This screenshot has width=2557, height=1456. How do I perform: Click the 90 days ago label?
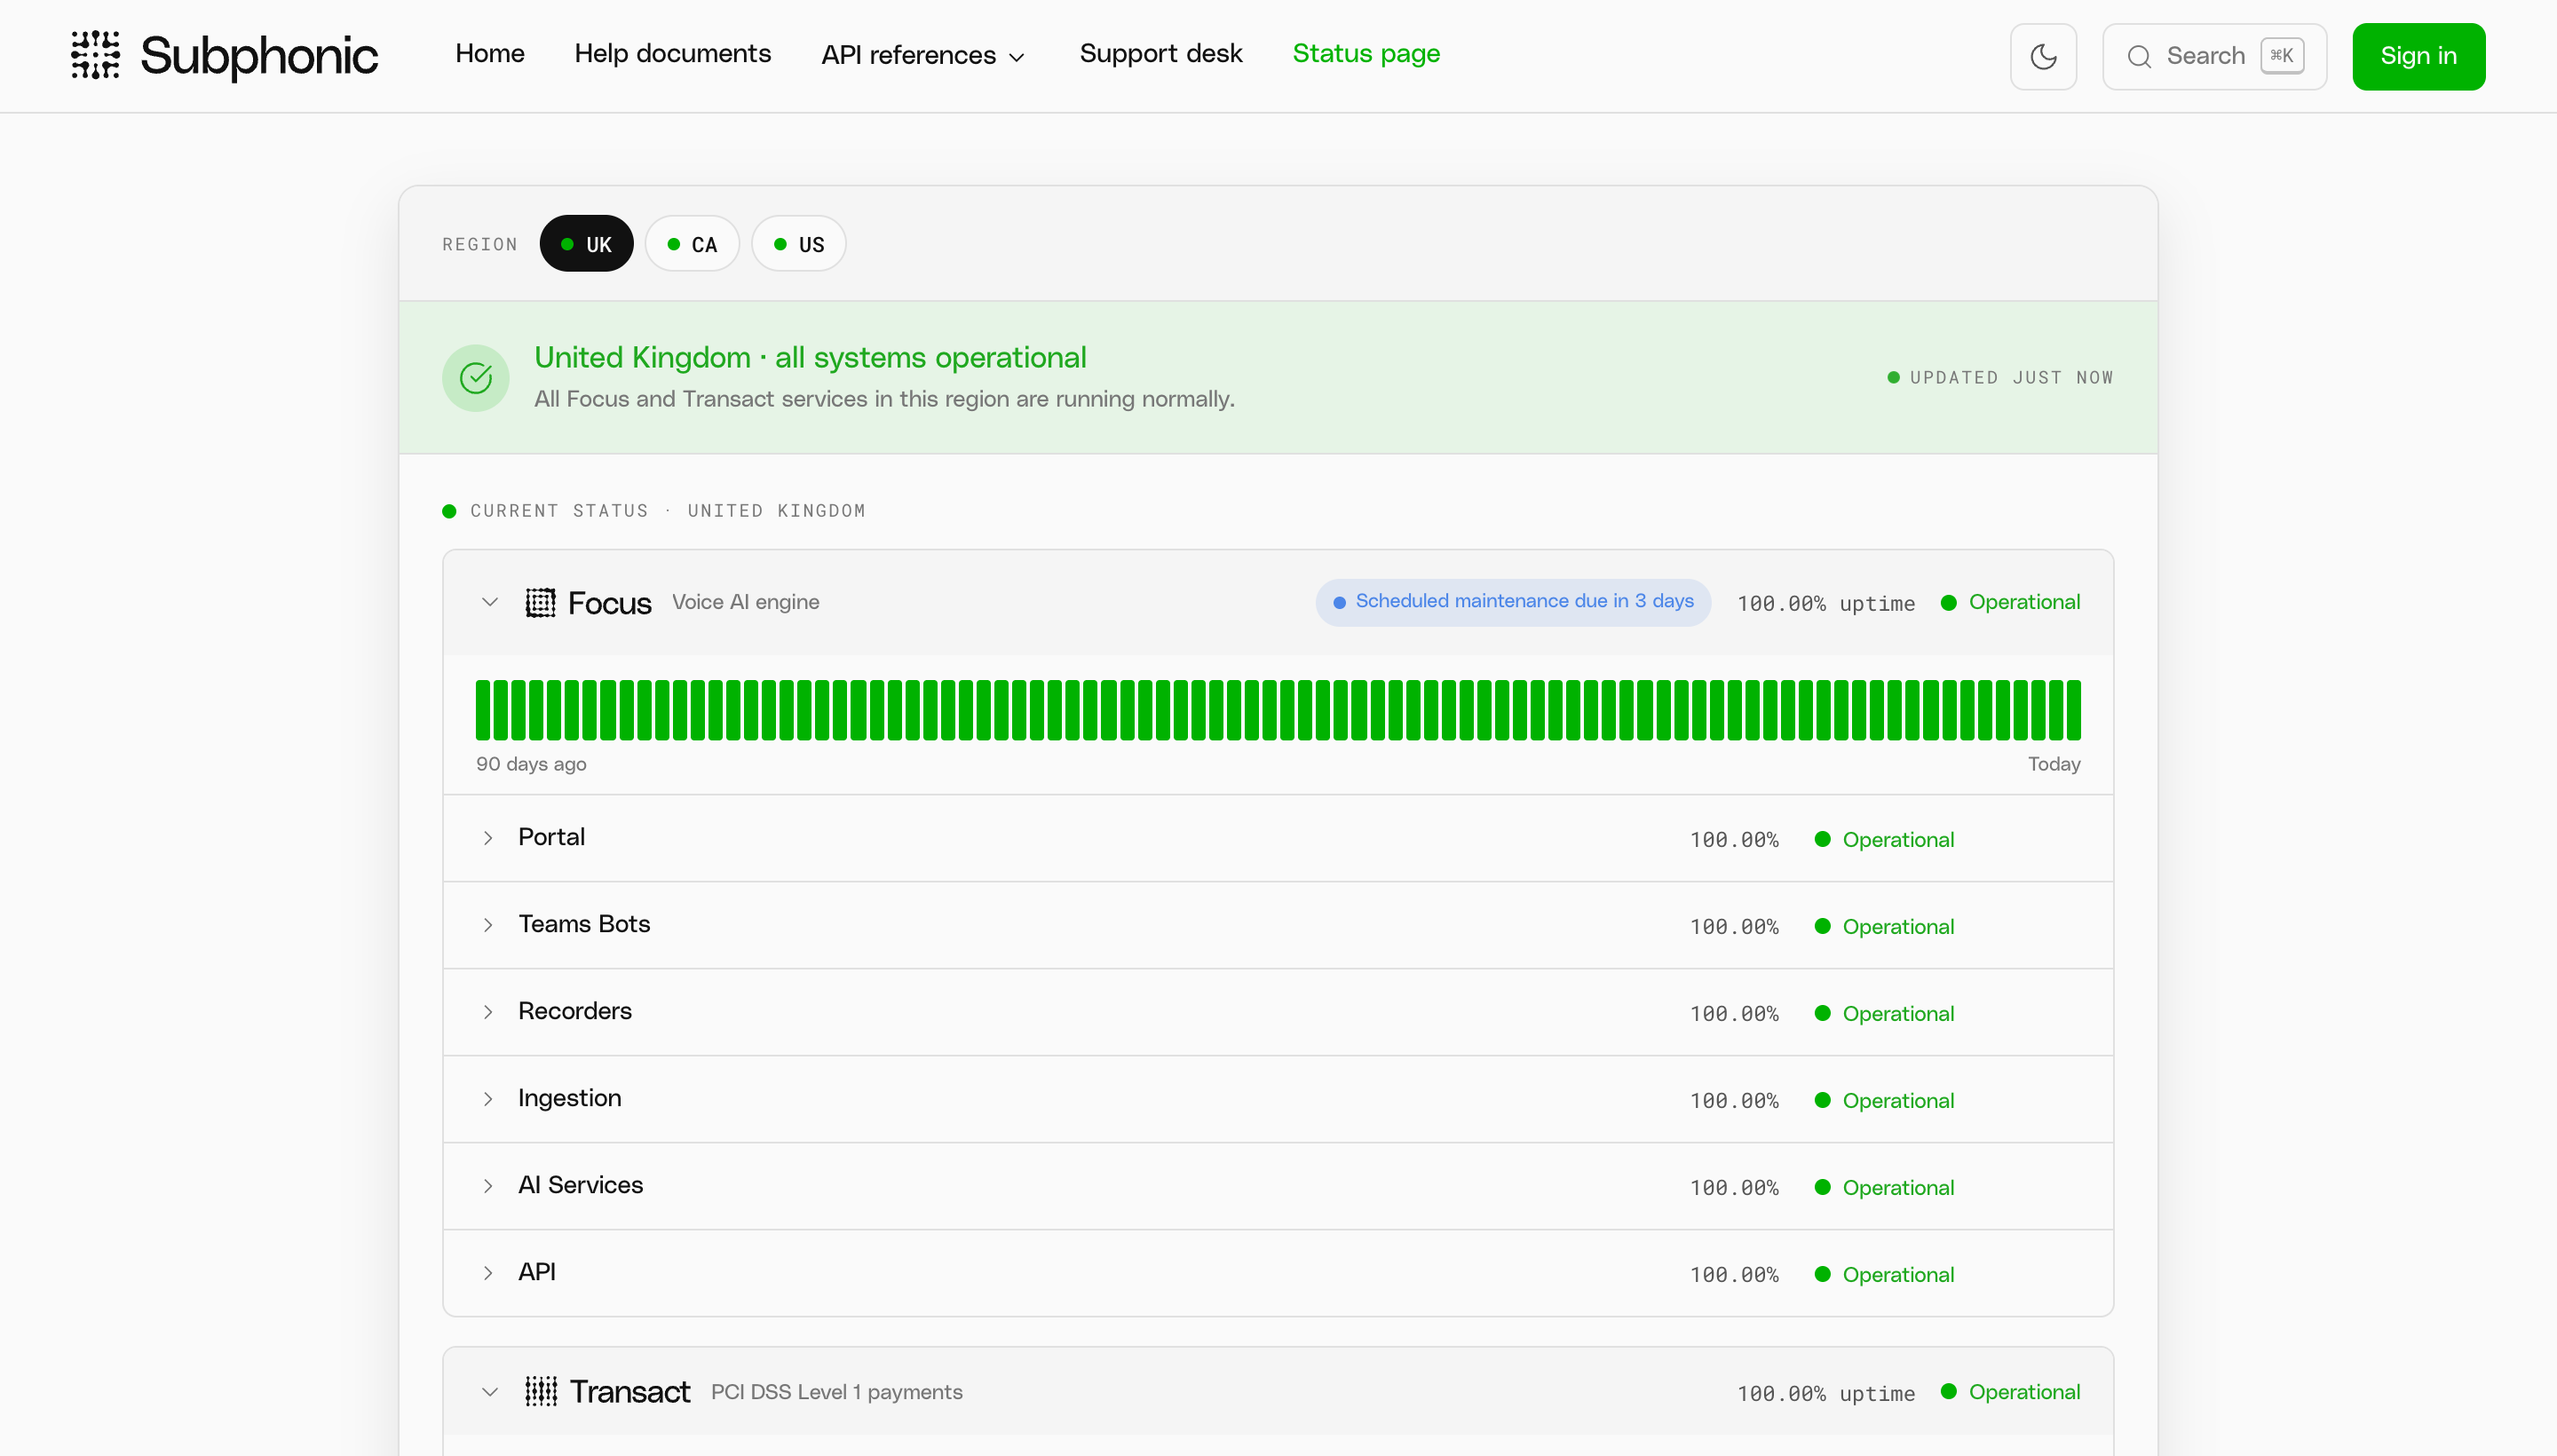point(531,764)
